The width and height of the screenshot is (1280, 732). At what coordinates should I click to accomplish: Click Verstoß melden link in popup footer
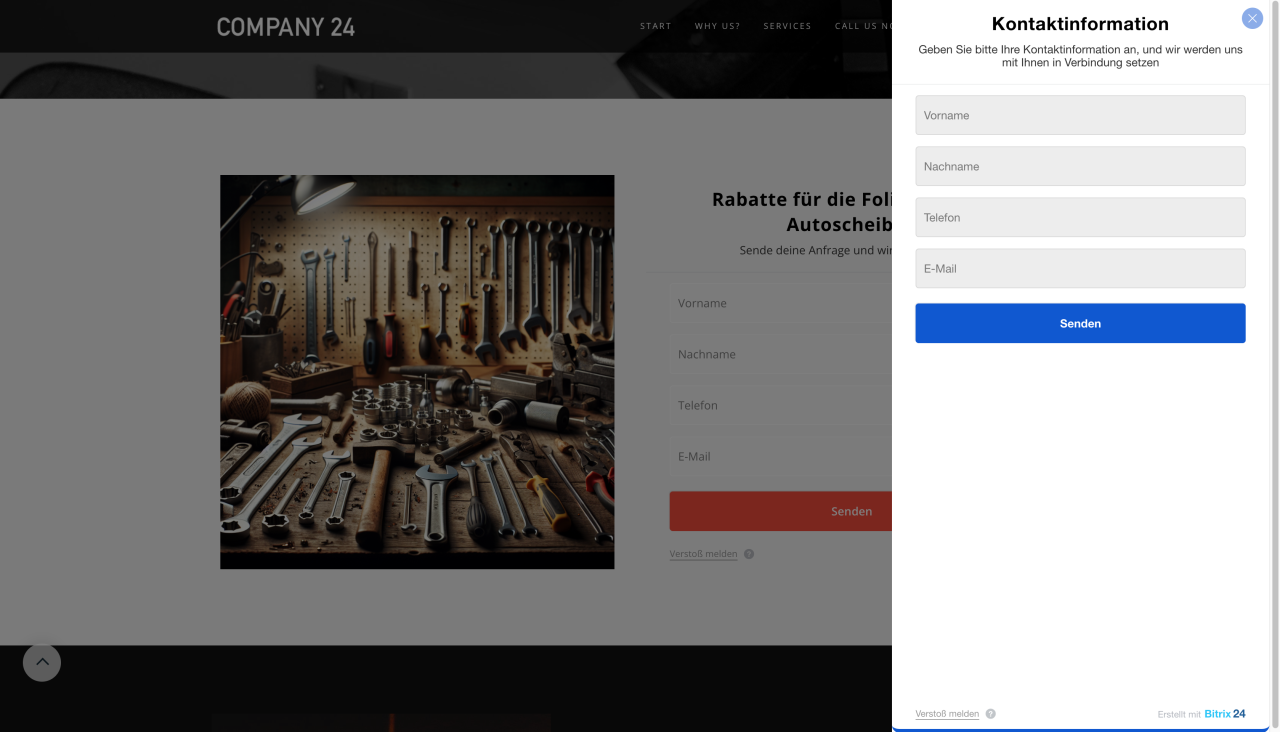[x=947, y=714]
